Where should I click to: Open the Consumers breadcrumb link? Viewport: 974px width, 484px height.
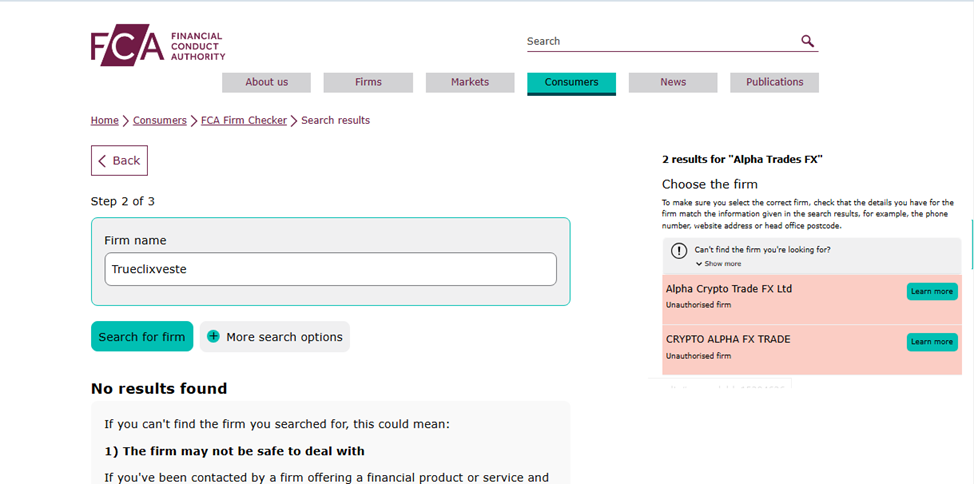click(160, 121)
